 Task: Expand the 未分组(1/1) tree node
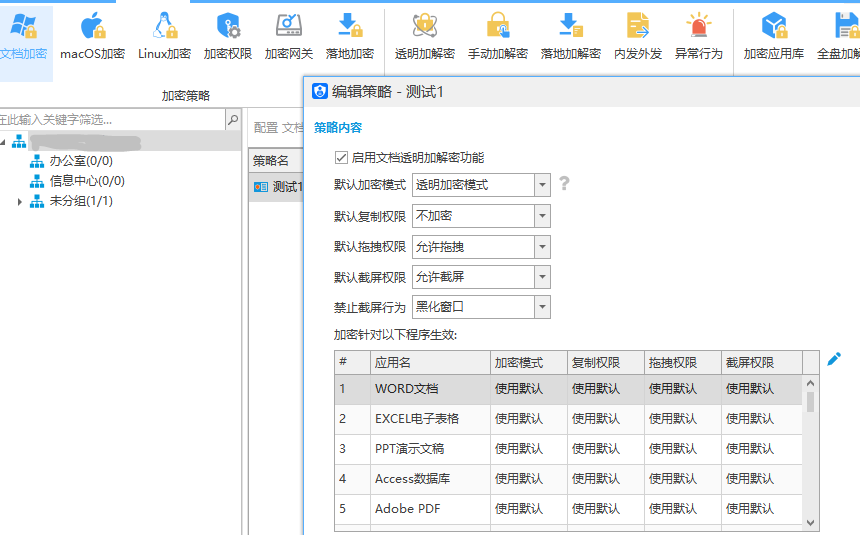(x=20, y=201)
